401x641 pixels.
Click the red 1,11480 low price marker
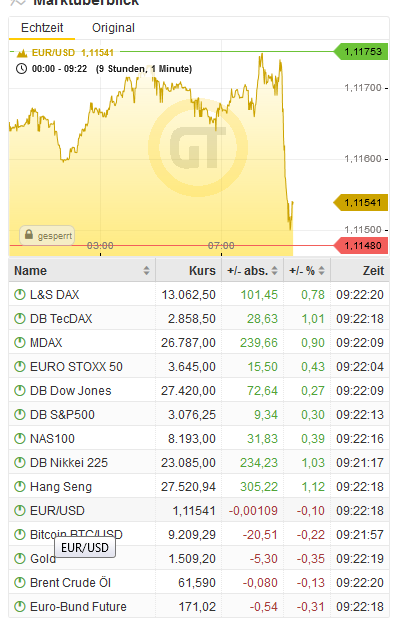[361, 246]
